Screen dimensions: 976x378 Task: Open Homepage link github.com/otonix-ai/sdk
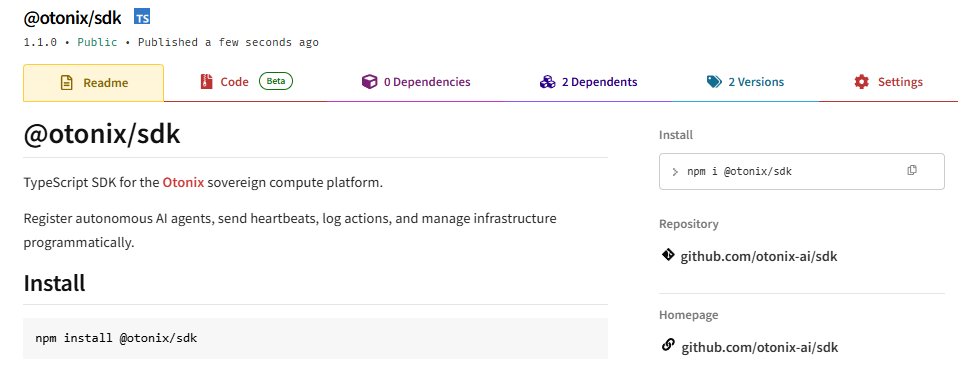point(759,347)
